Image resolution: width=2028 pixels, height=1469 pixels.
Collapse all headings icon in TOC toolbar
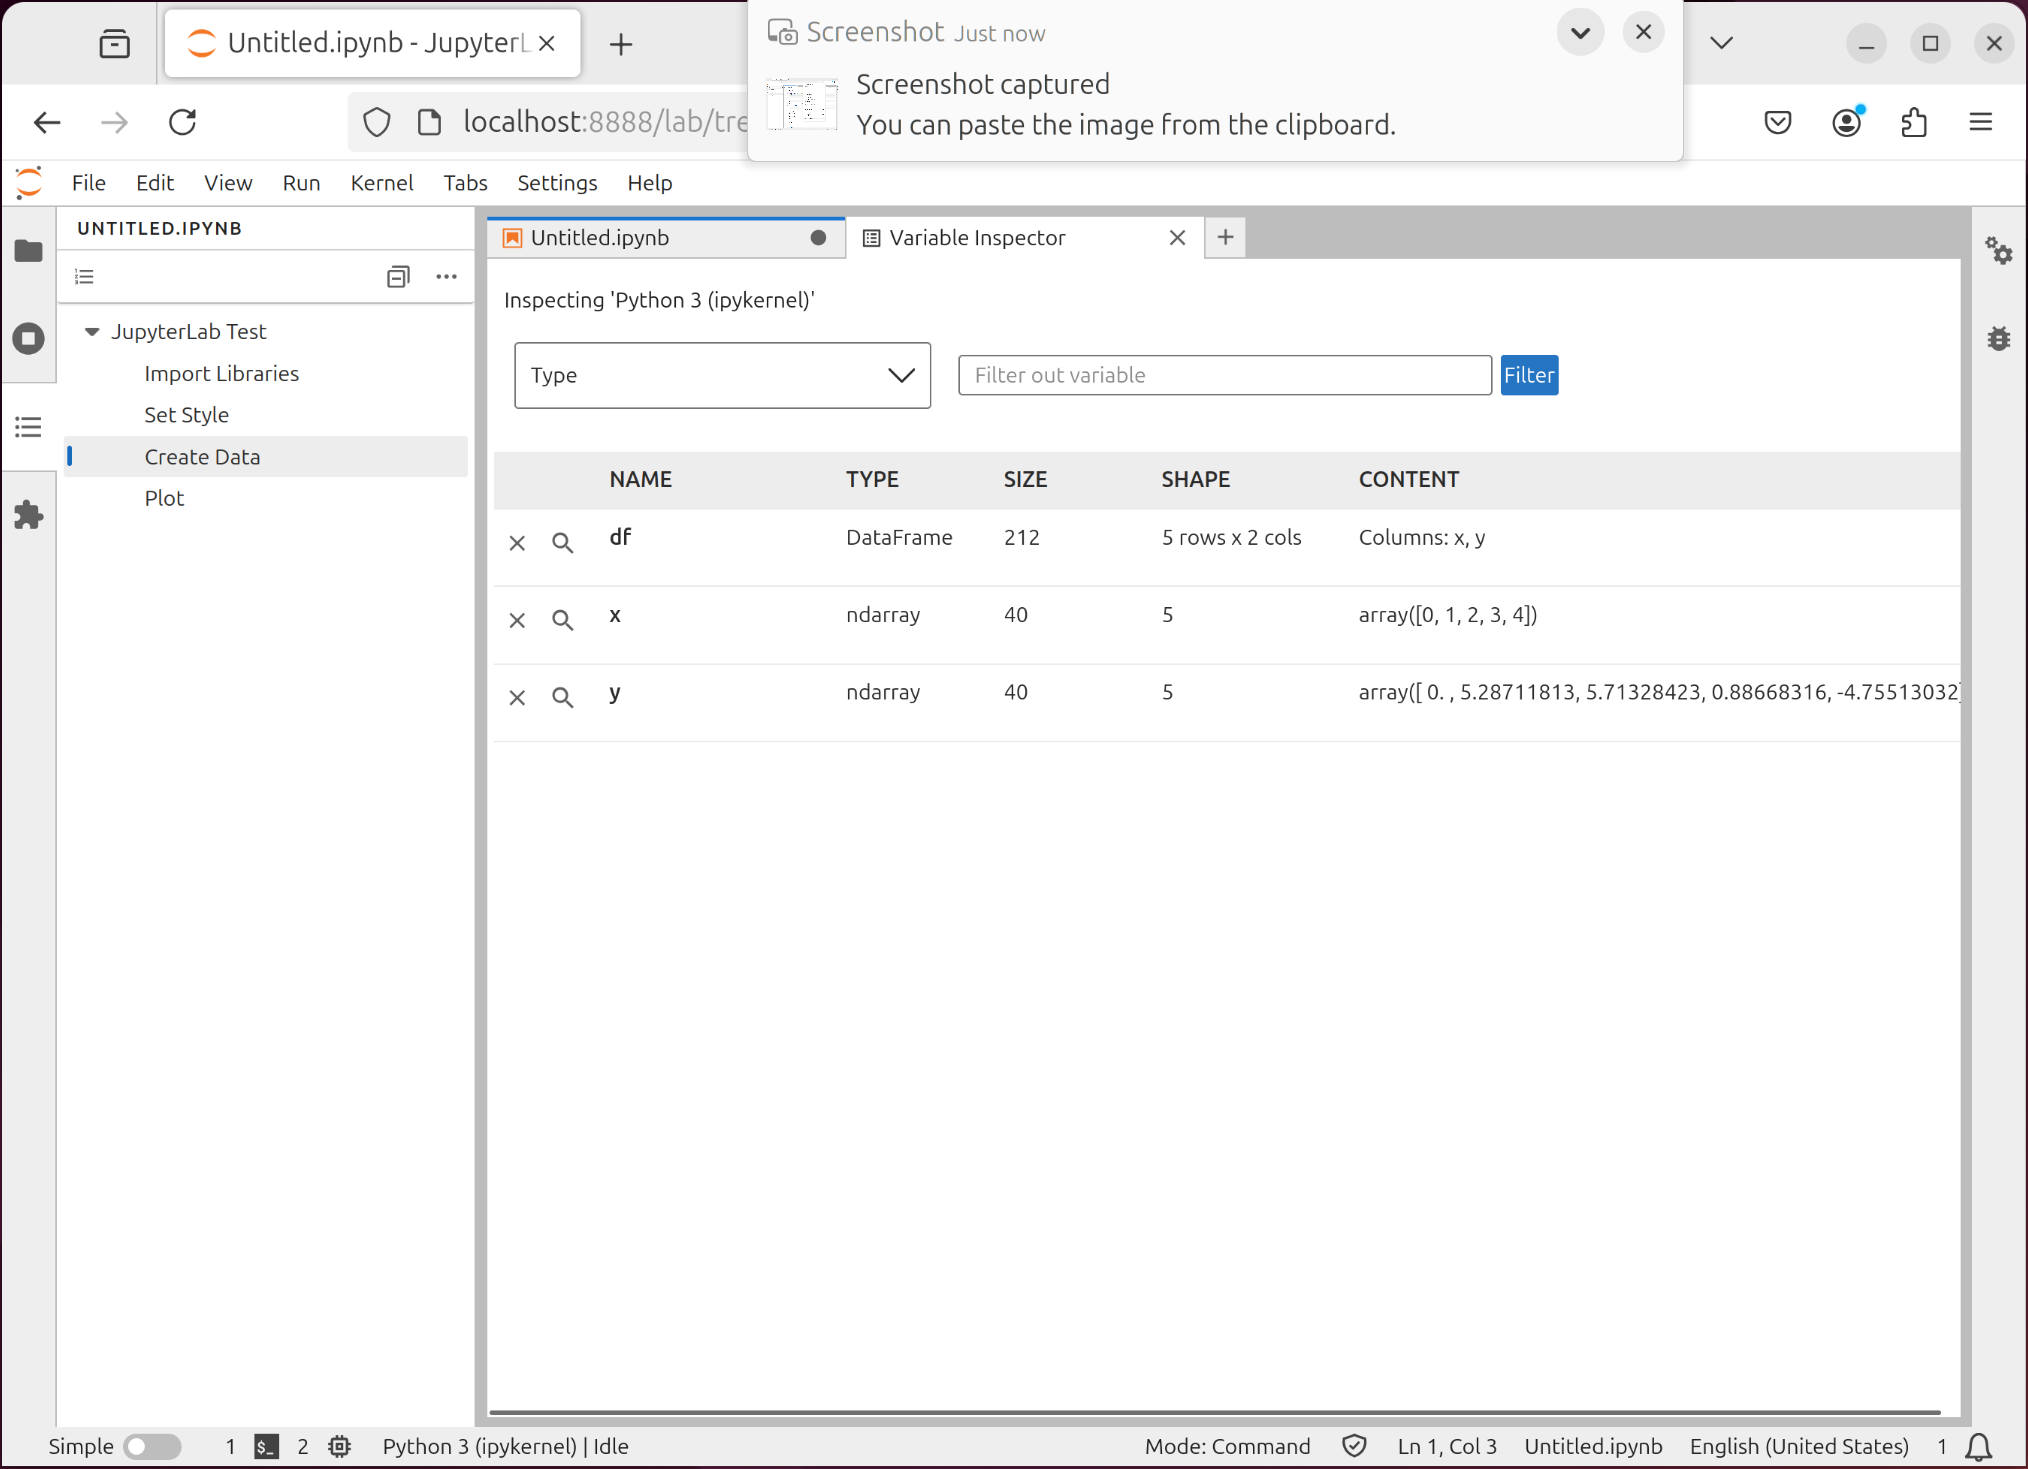(398, 277)
